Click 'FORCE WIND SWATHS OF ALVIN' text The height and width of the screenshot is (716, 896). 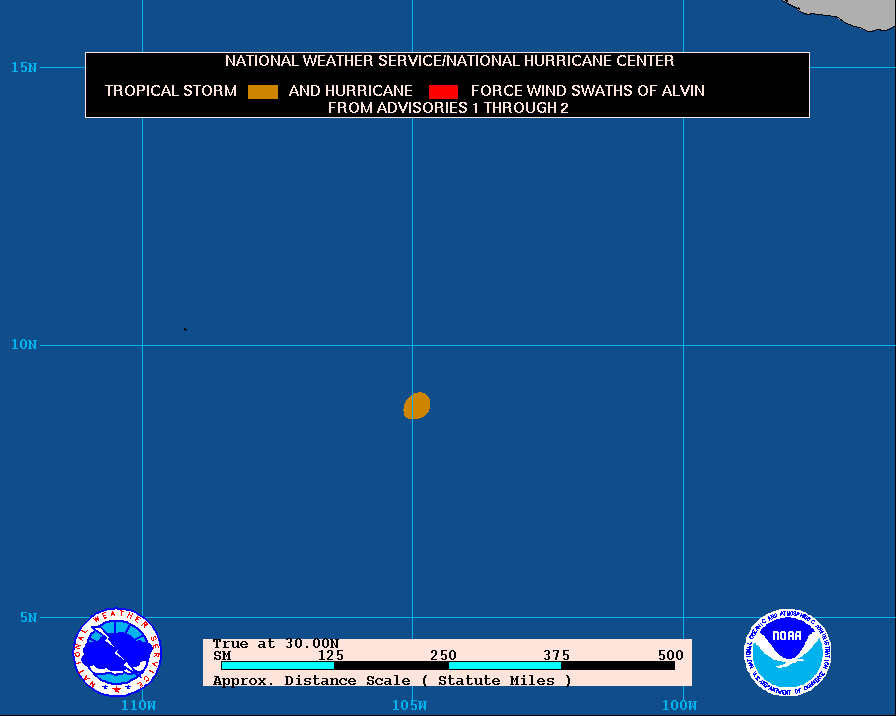click(x=587, y=91)
